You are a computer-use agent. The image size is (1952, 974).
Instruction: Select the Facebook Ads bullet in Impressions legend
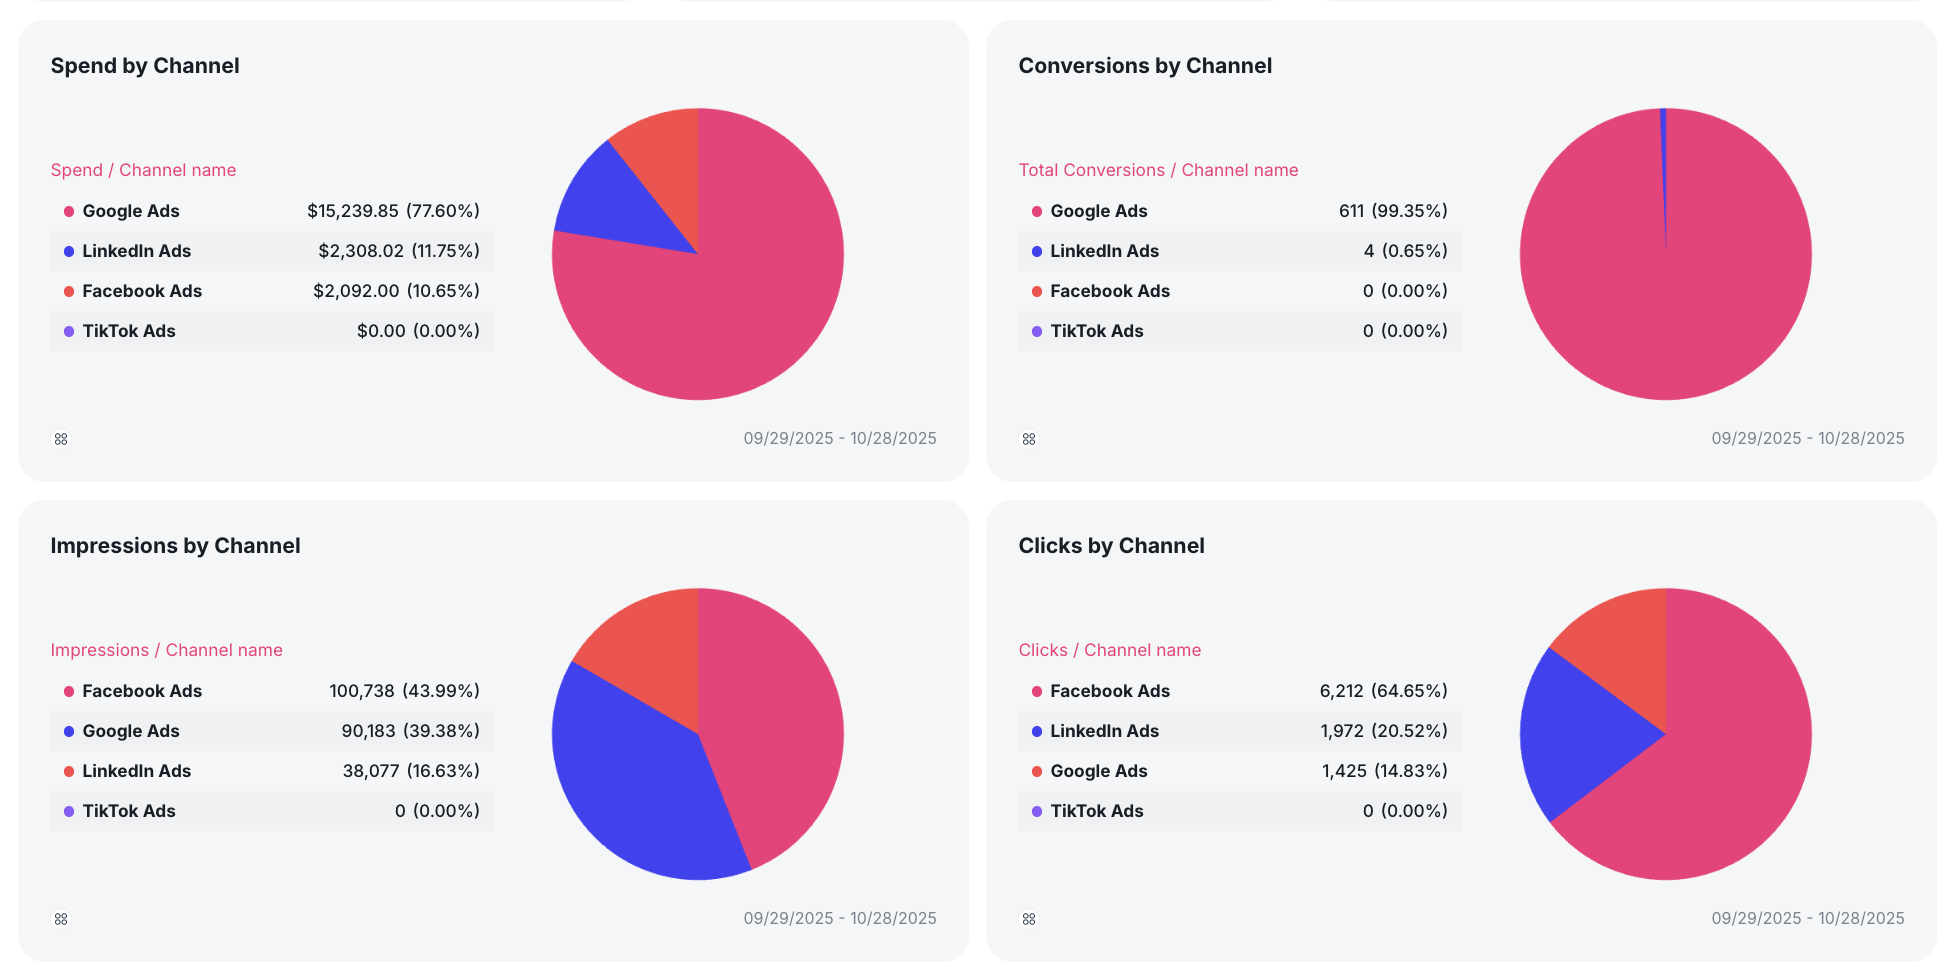67,691
